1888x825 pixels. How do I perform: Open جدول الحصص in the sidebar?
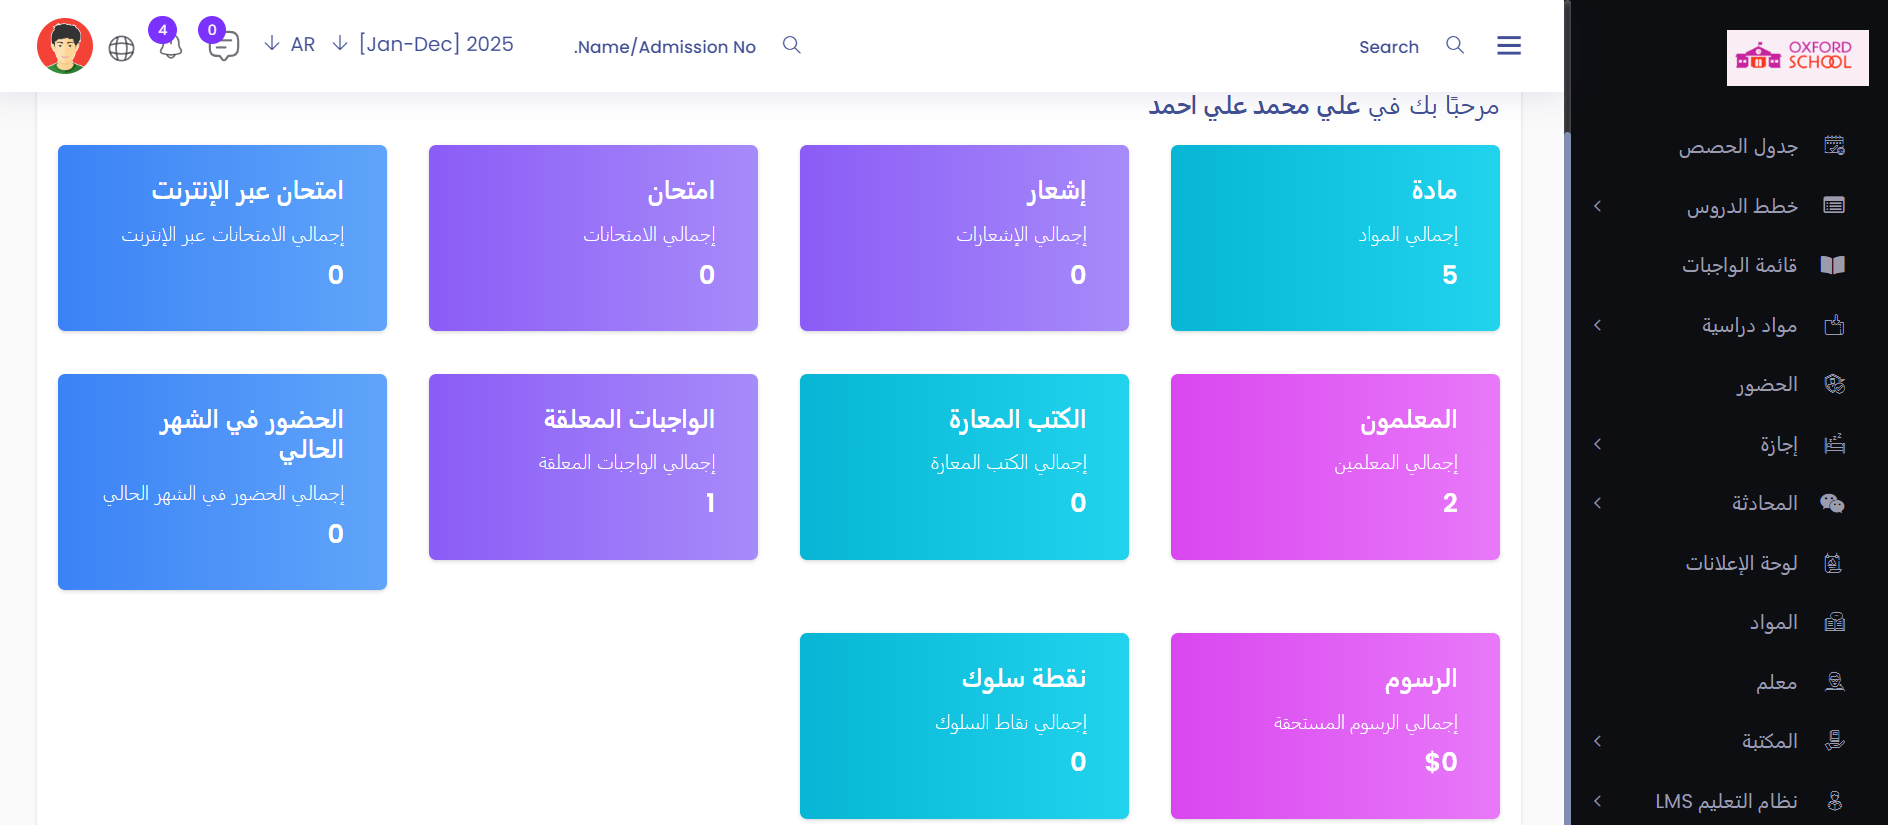click(x=1738, y=147)
